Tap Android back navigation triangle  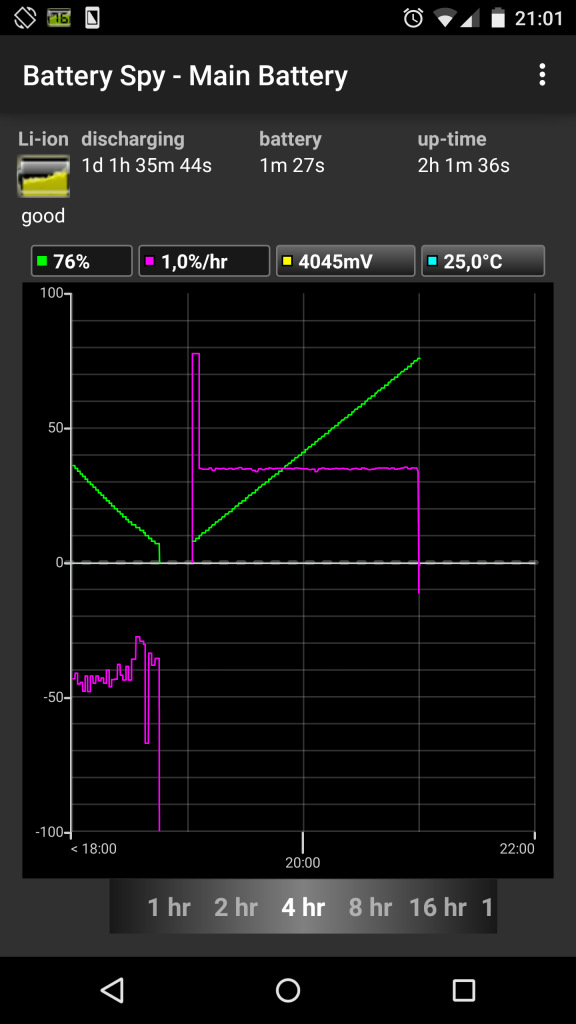[x=112, y=990]
